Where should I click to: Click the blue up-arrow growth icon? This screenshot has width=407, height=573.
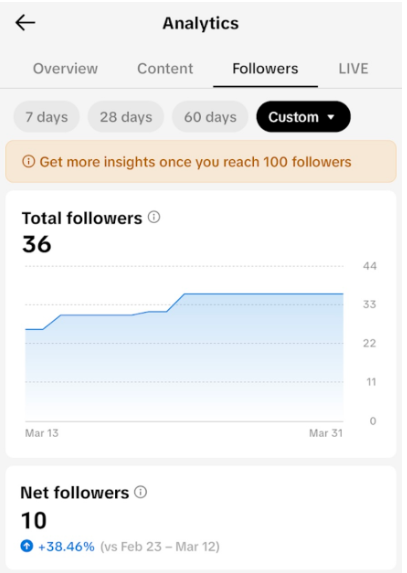(27, 546)
